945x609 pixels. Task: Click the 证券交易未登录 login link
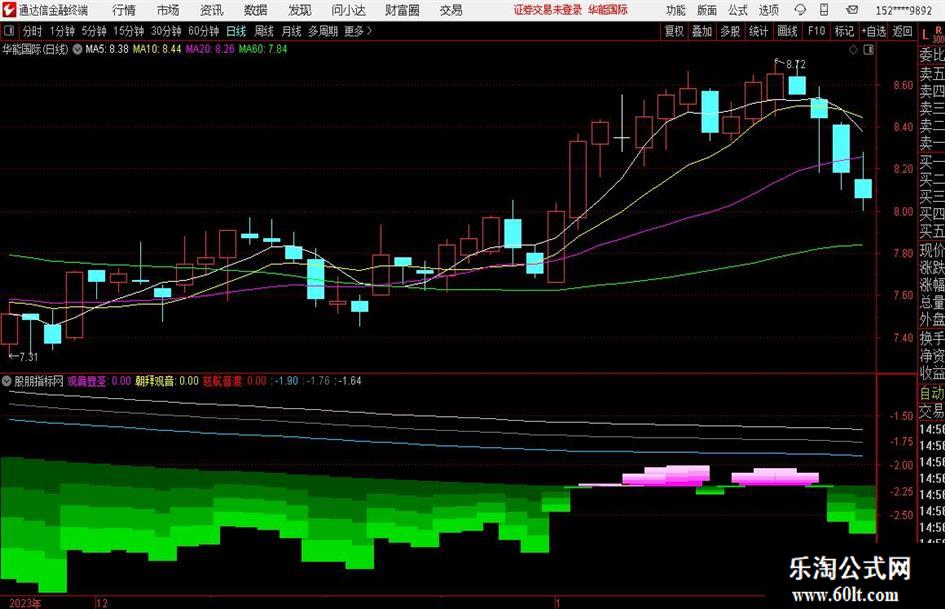(547, 10)
